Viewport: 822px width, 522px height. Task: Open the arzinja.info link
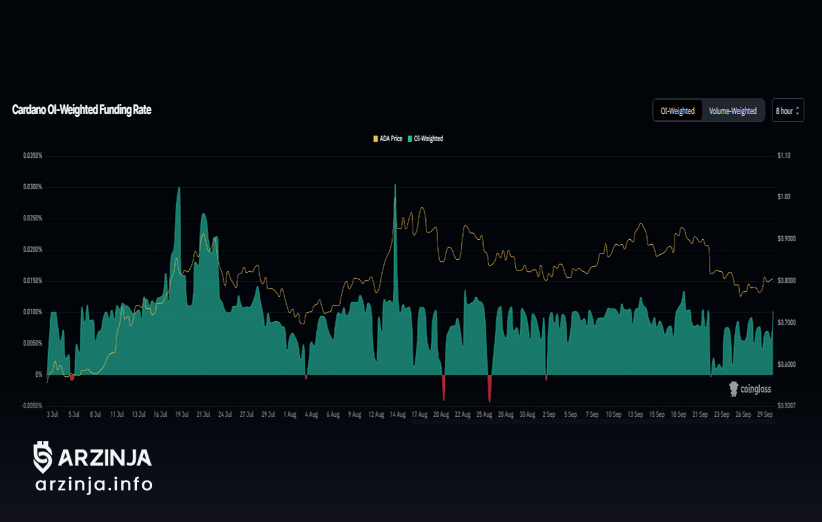coord(93,485)
